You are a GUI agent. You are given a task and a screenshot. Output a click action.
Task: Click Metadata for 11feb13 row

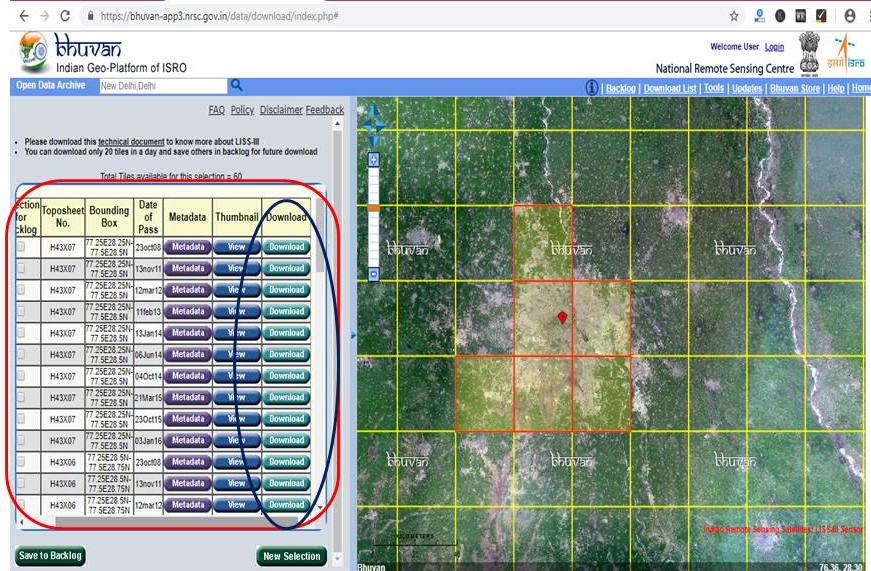tap(188, 312)
